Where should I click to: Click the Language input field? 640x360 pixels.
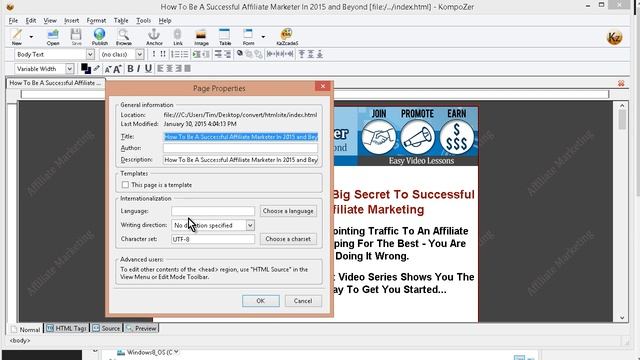[213, 211]
